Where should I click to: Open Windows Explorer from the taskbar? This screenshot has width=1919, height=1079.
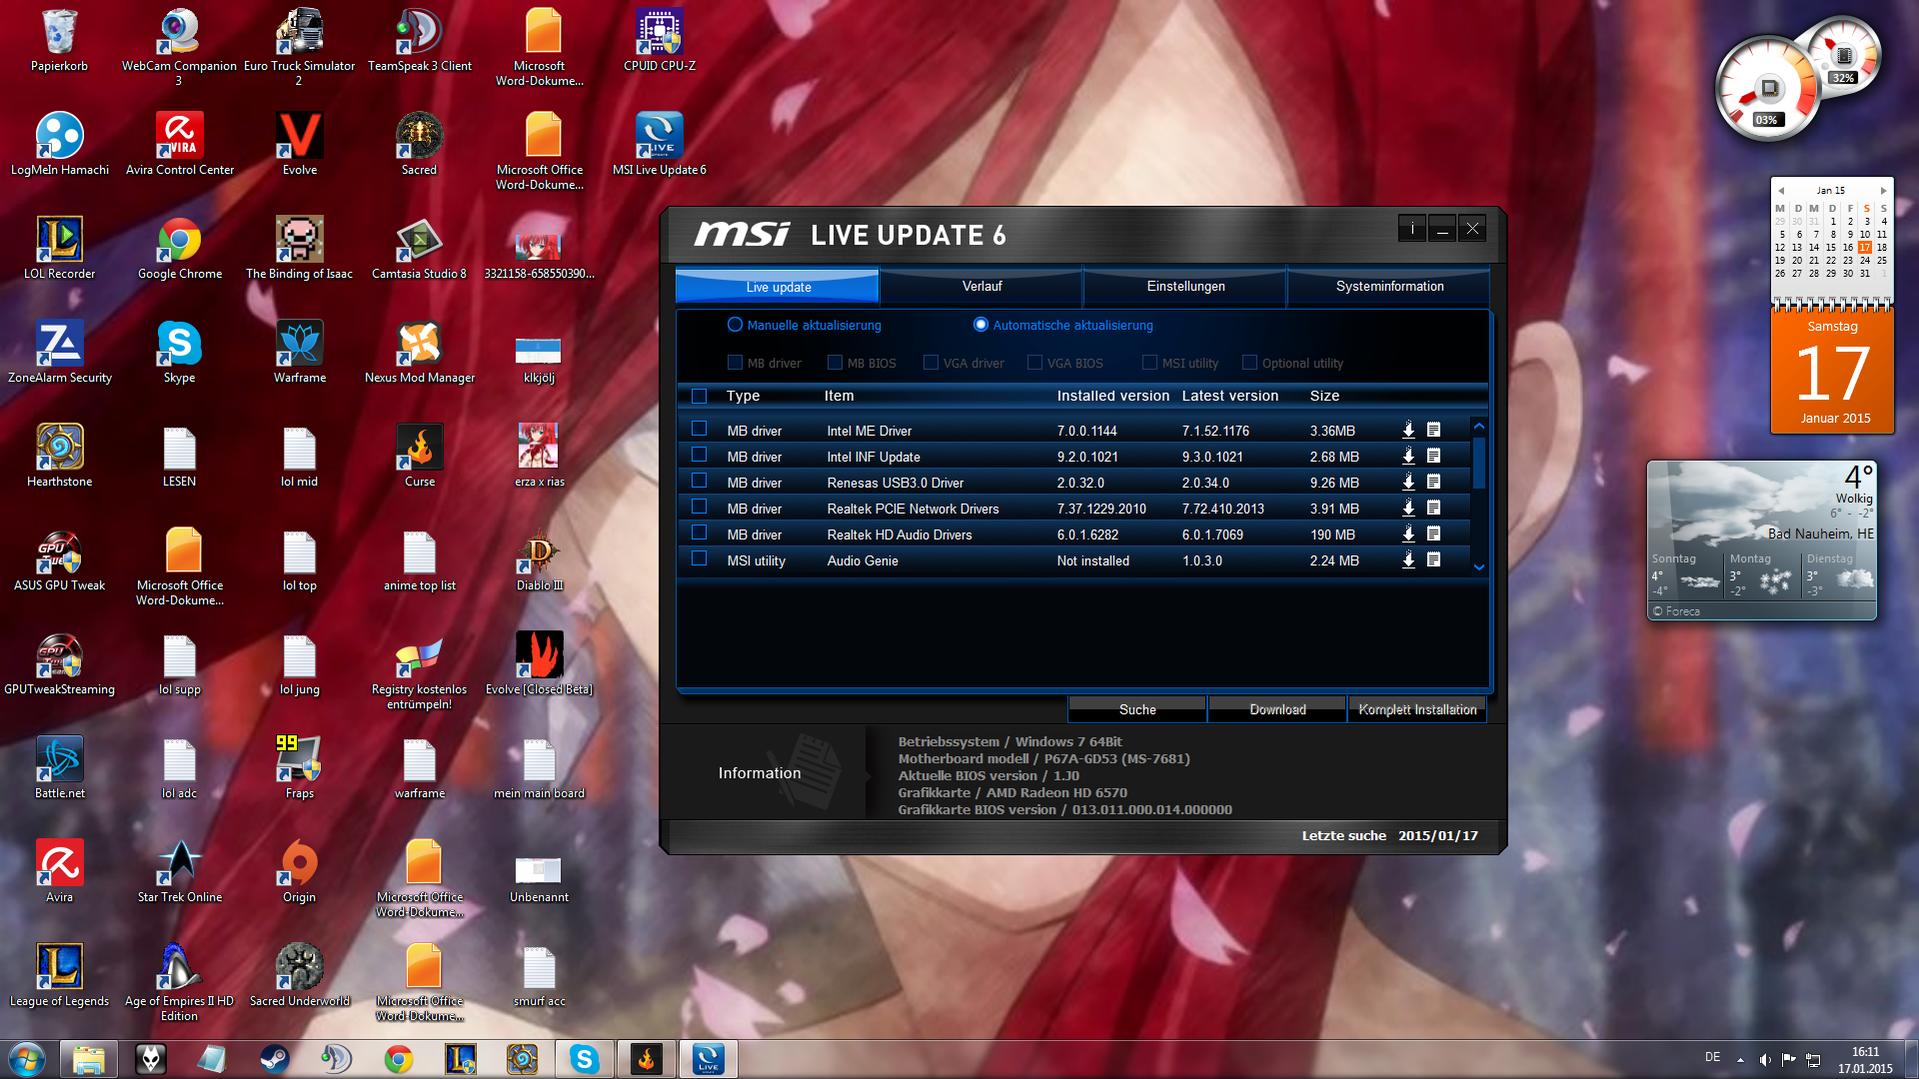click(88, 1059)
